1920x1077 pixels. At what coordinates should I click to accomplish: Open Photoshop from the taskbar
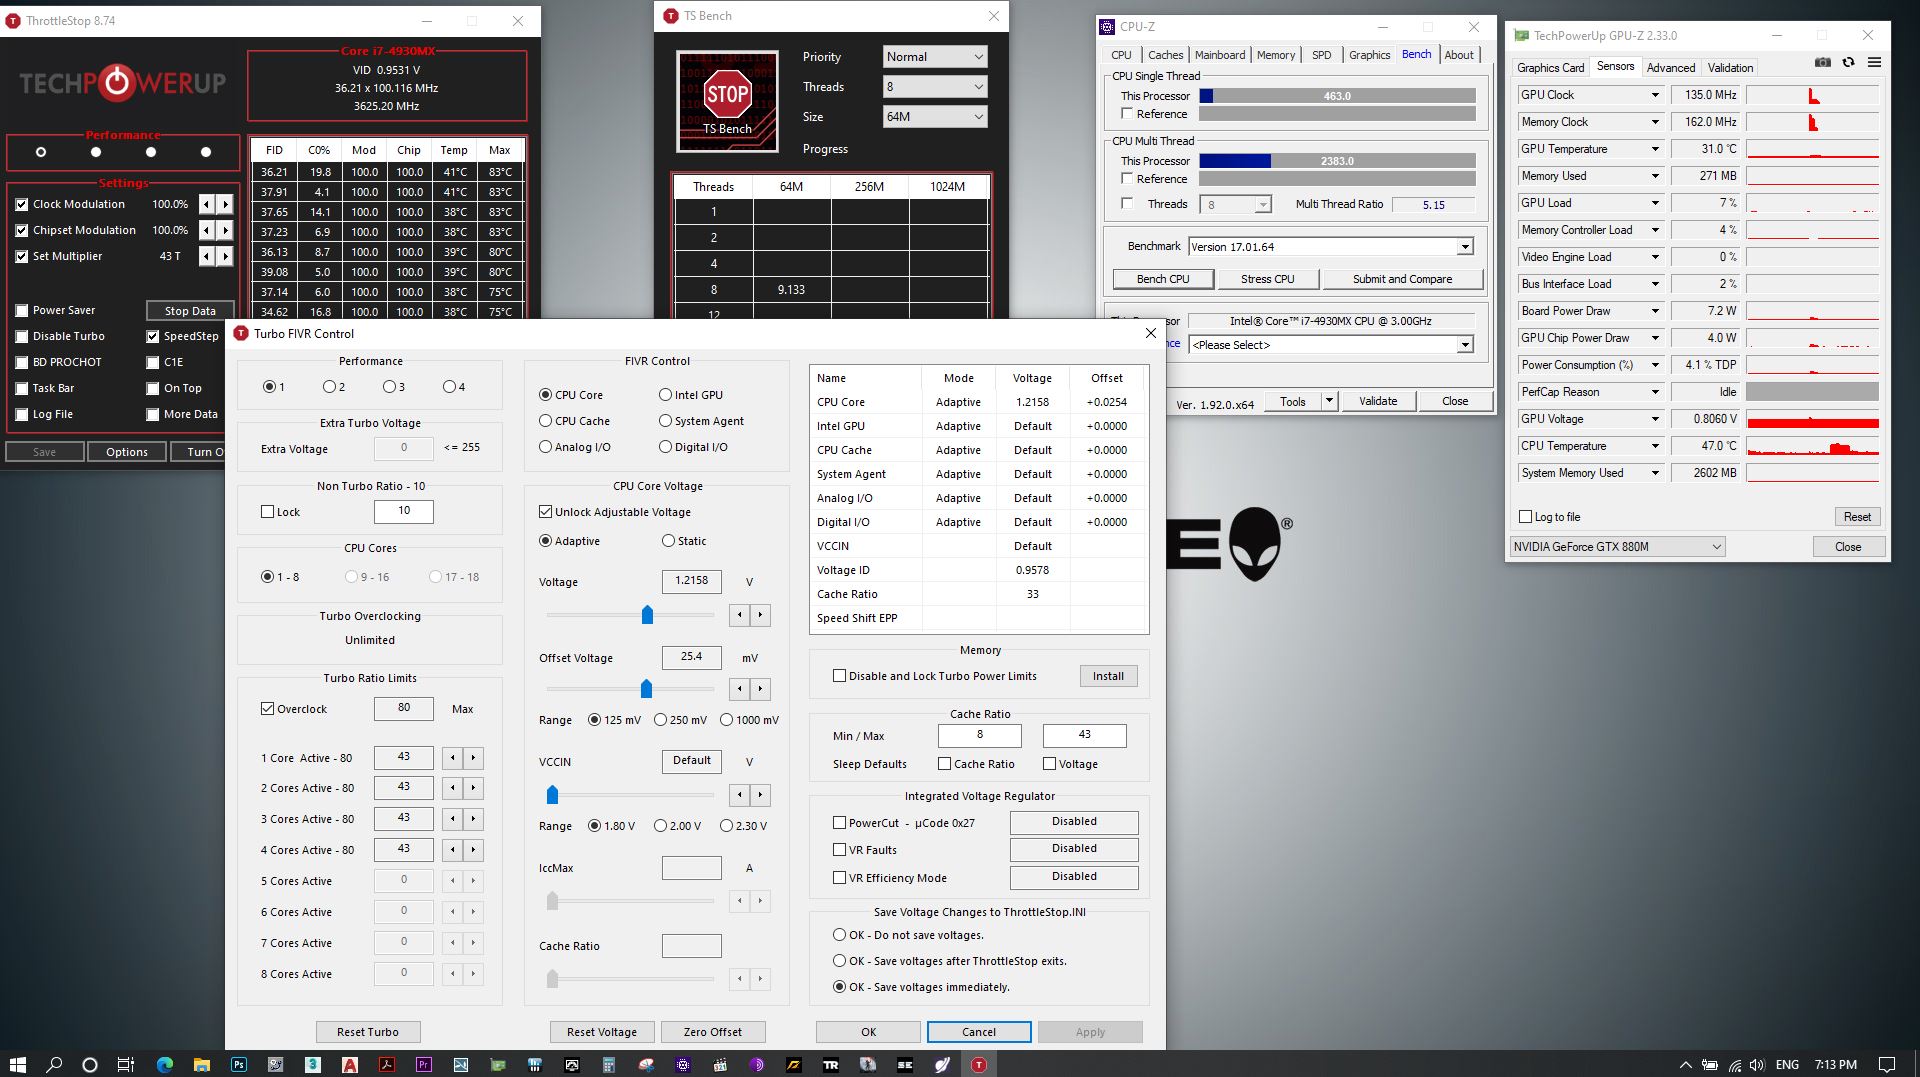238,1064
